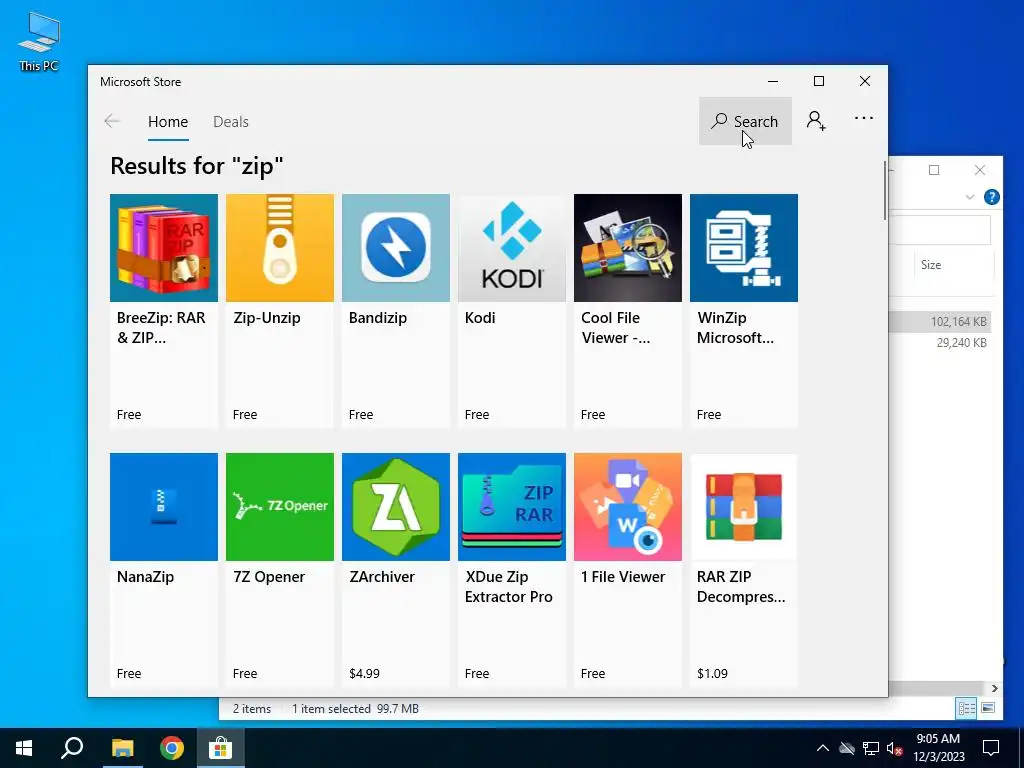Click the Kodi title text

click(480, 318)
